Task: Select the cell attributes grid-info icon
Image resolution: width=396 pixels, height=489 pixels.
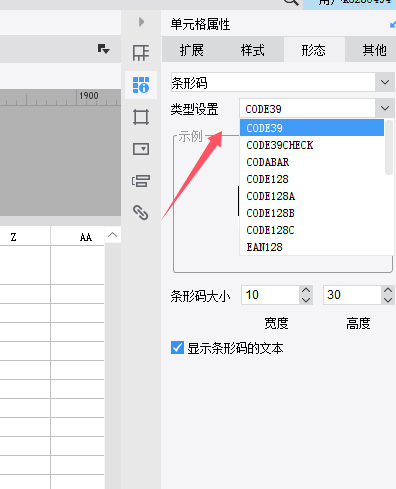Action: pos(141,85)
